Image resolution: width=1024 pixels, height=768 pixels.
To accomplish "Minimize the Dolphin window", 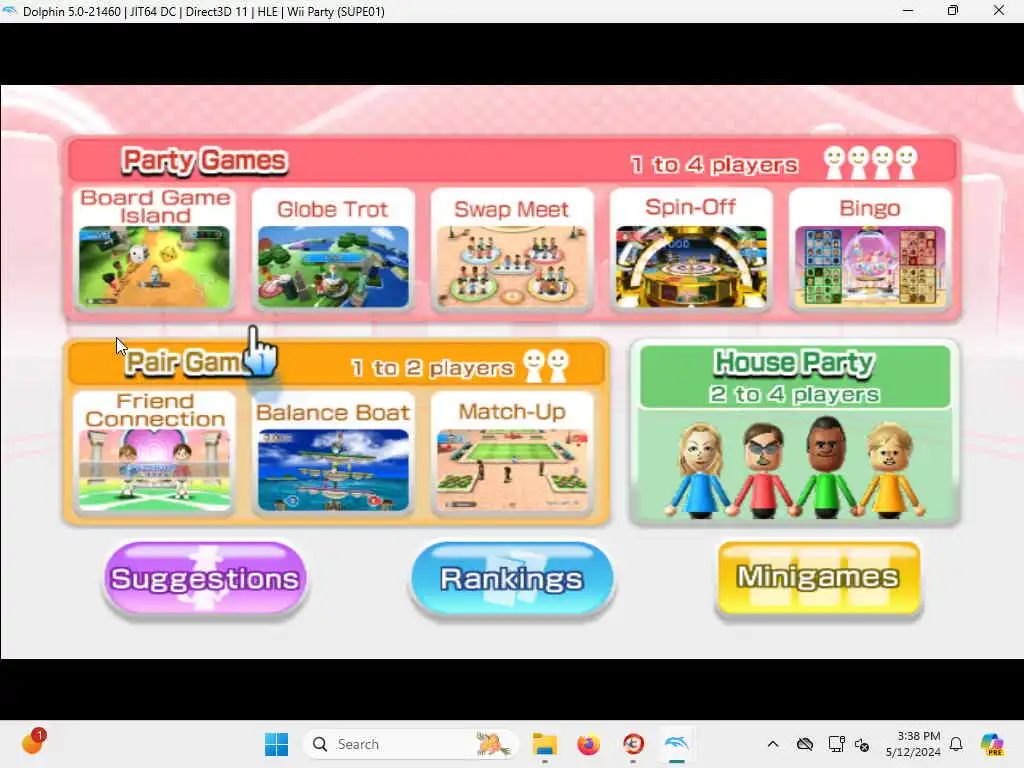I will point(908,11).
